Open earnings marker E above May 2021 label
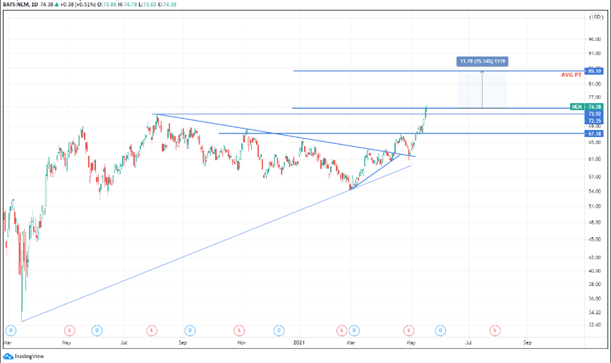 [409, 331]
